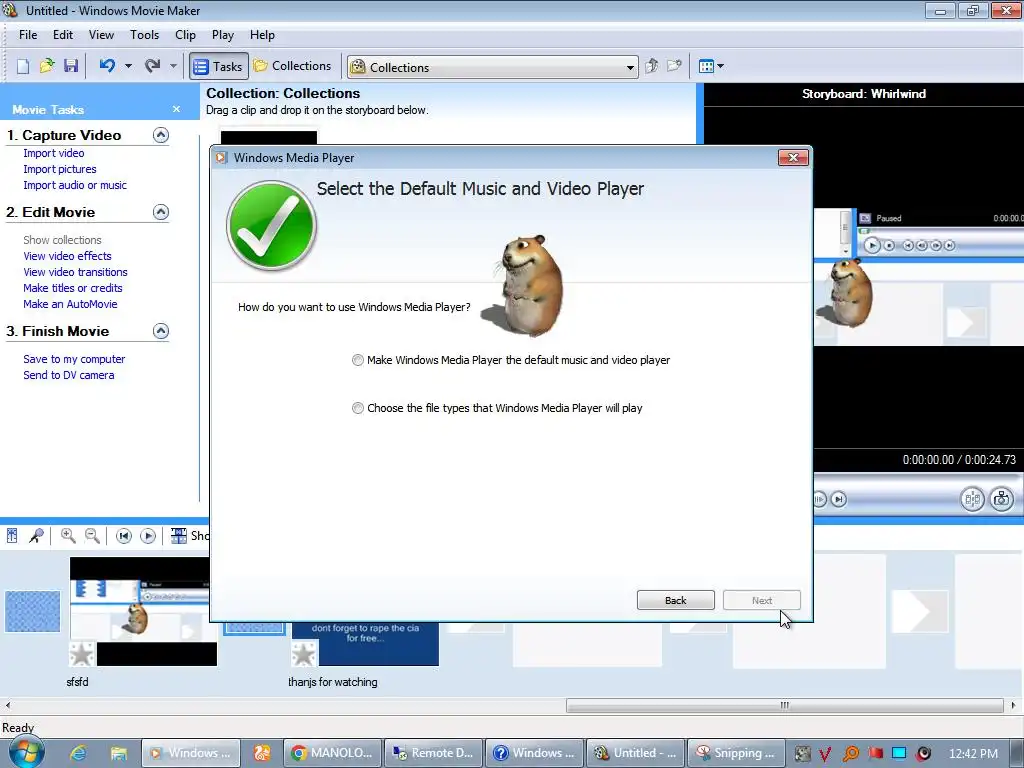Click Make an AutoMovie link
Image resolution: width=1024 pixels, height=768 pixels.
[x=70, y=304]
